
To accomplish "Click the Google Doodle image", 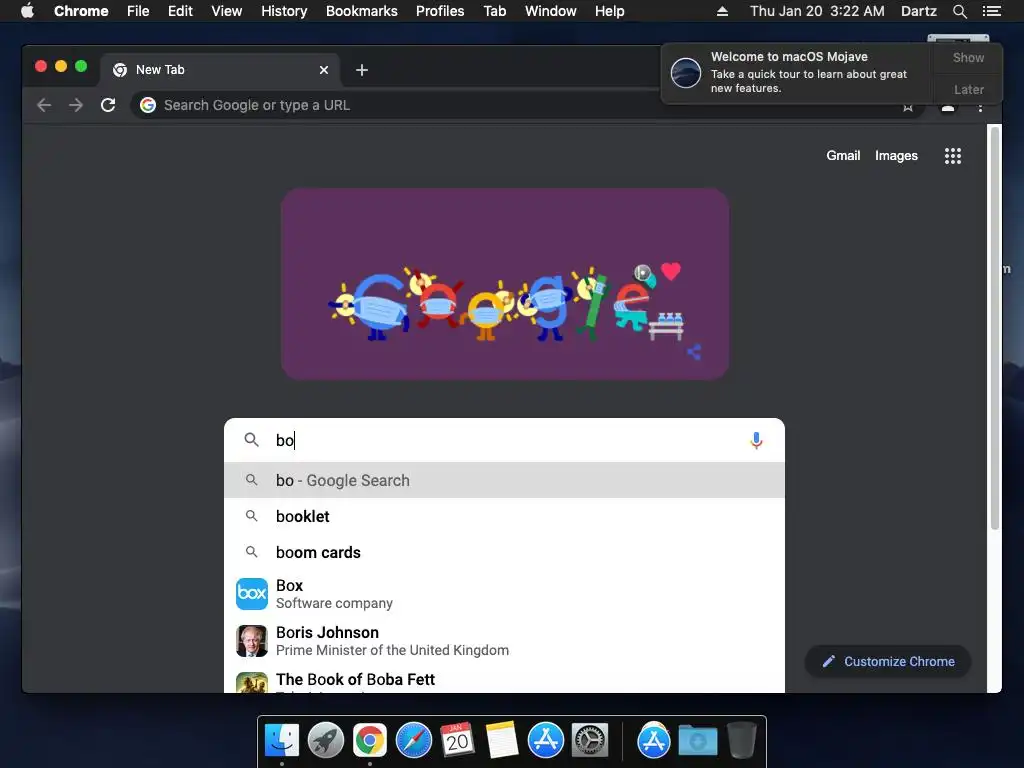I will 505,284.
